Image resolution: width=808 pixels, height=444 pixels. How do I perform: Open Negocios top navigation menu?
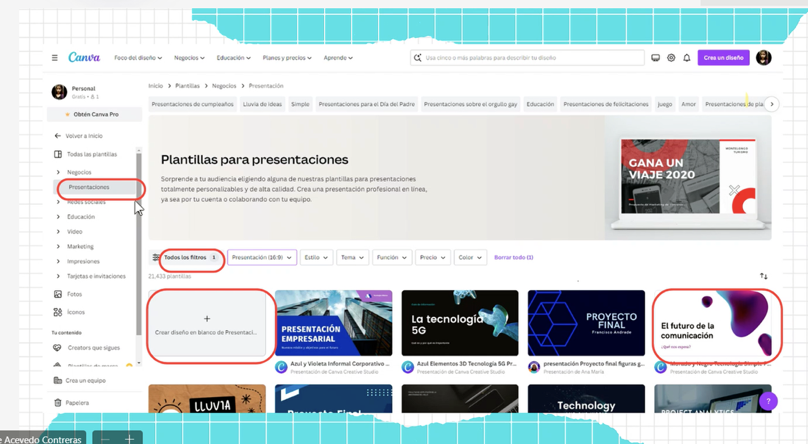coord(189,58)
